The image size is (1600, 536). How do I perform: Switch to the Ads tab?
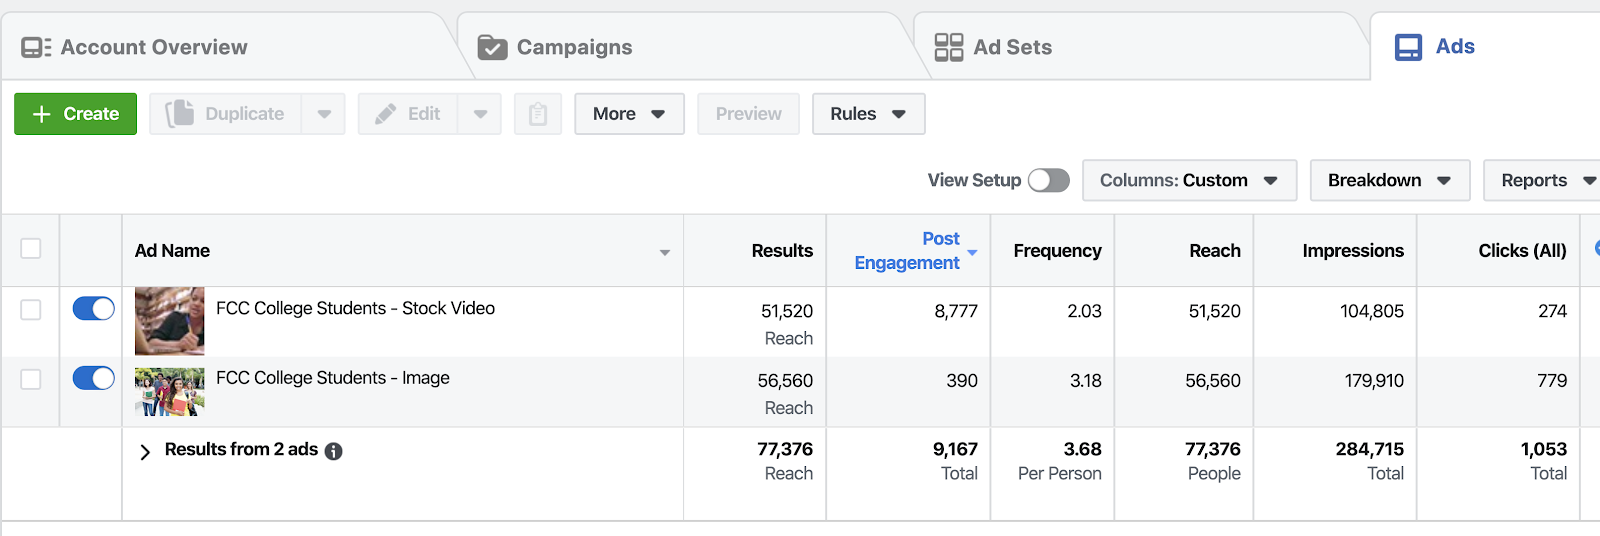pos(1436,47)
